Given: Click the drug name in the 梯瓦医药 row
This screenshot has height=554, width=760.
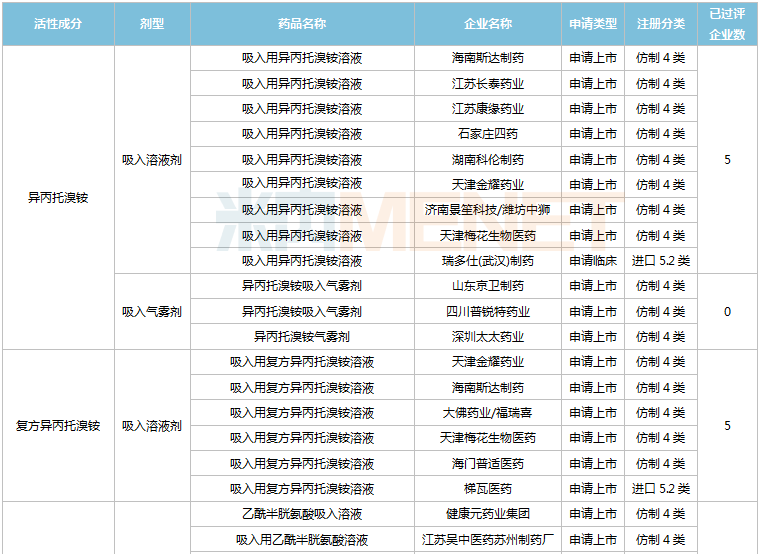Looking at the screenshot, I should pyautogui.click(x=302, y=489).
